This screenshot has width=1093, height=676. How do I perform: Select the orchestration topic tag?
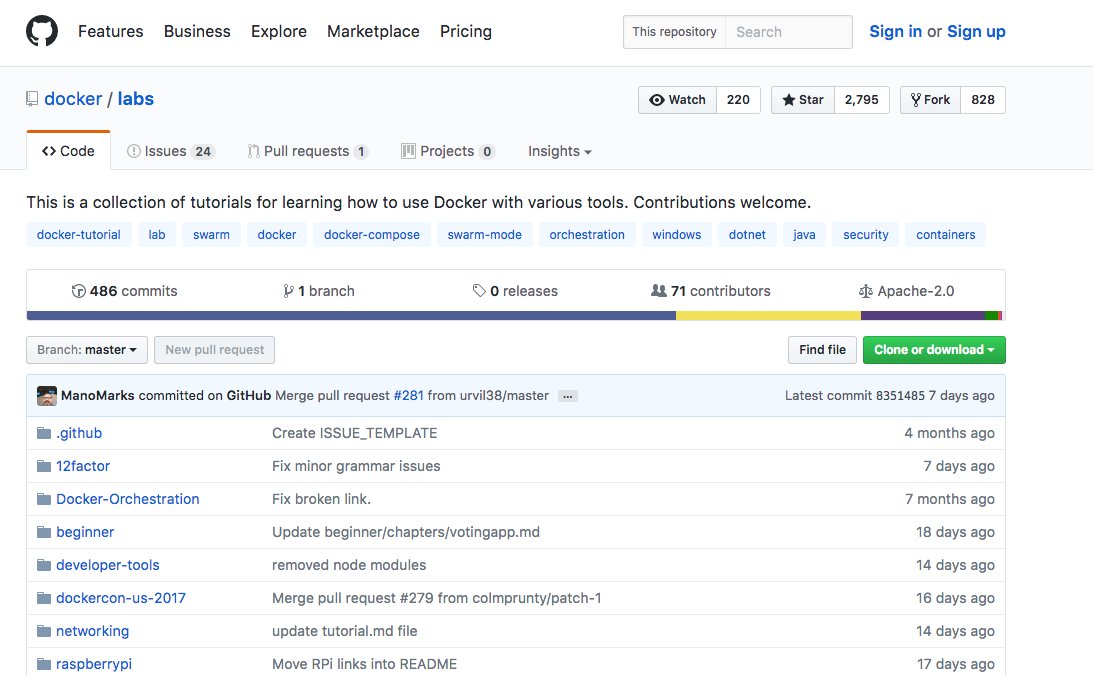tap(587, 235)
